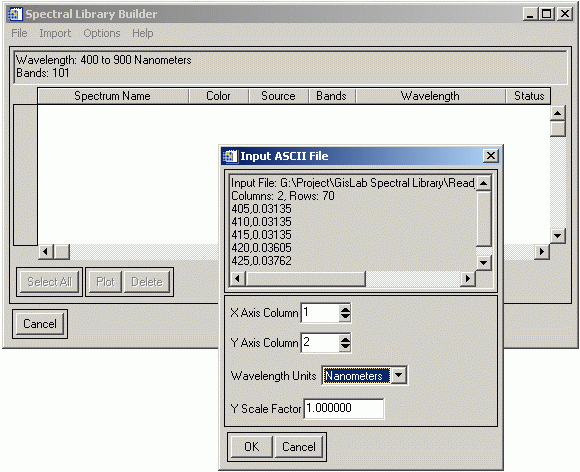Open the Import menu
This screenshot has width=580, height=472.
(x=55, y=33)
